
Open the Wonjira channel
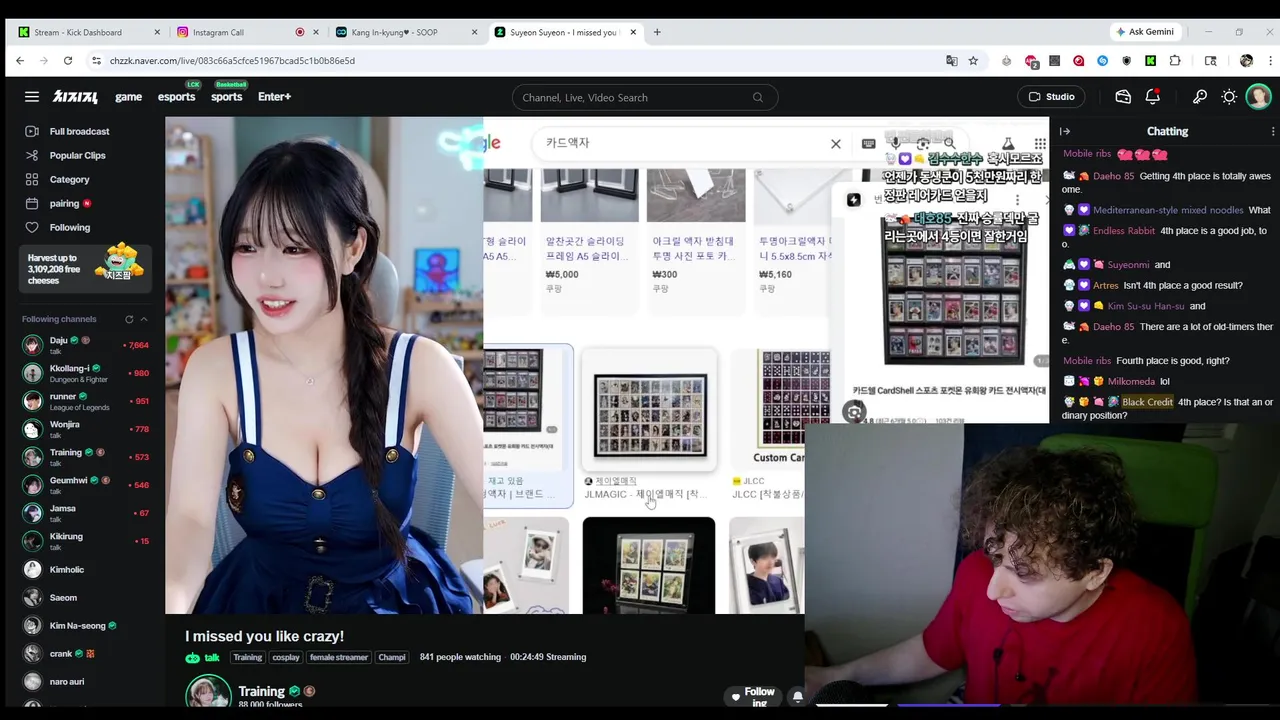tap(86, 429)
